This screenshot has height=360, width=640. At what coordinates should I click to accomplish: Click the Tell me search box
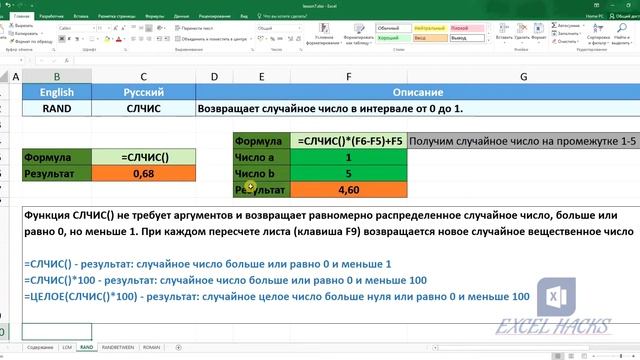[x=282, y=16]
